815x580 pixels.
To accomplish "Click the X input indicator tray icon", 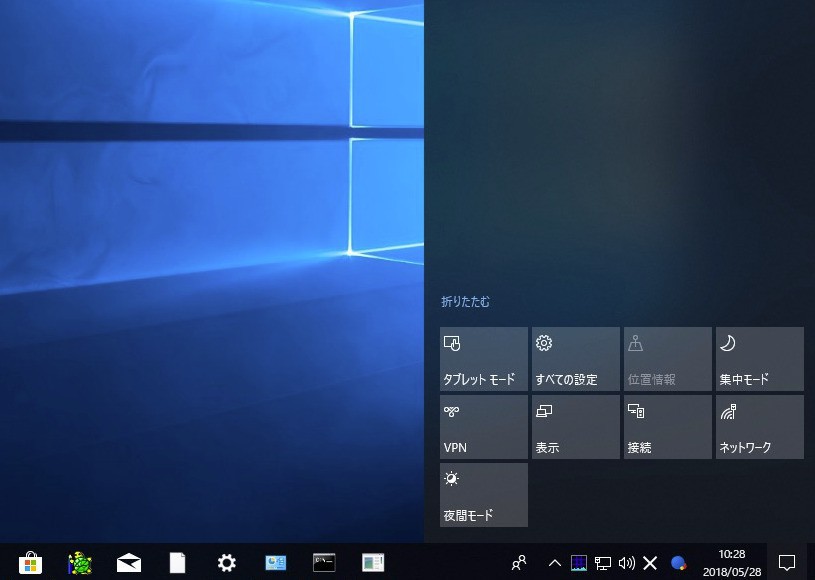I will click(650, 563).
